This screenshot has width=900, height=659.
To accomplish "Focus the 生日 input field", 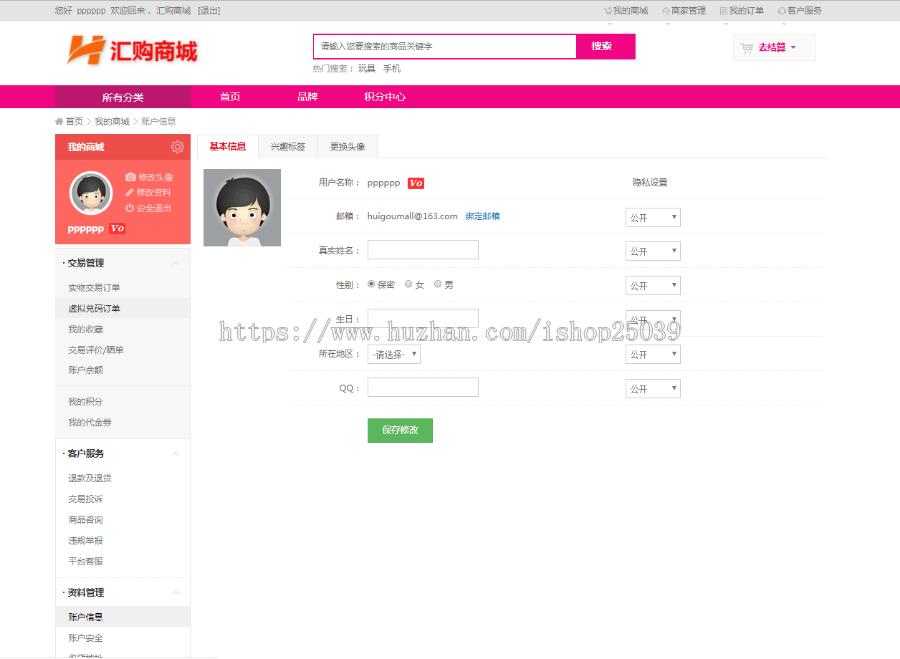I will [x=423, y=319].
